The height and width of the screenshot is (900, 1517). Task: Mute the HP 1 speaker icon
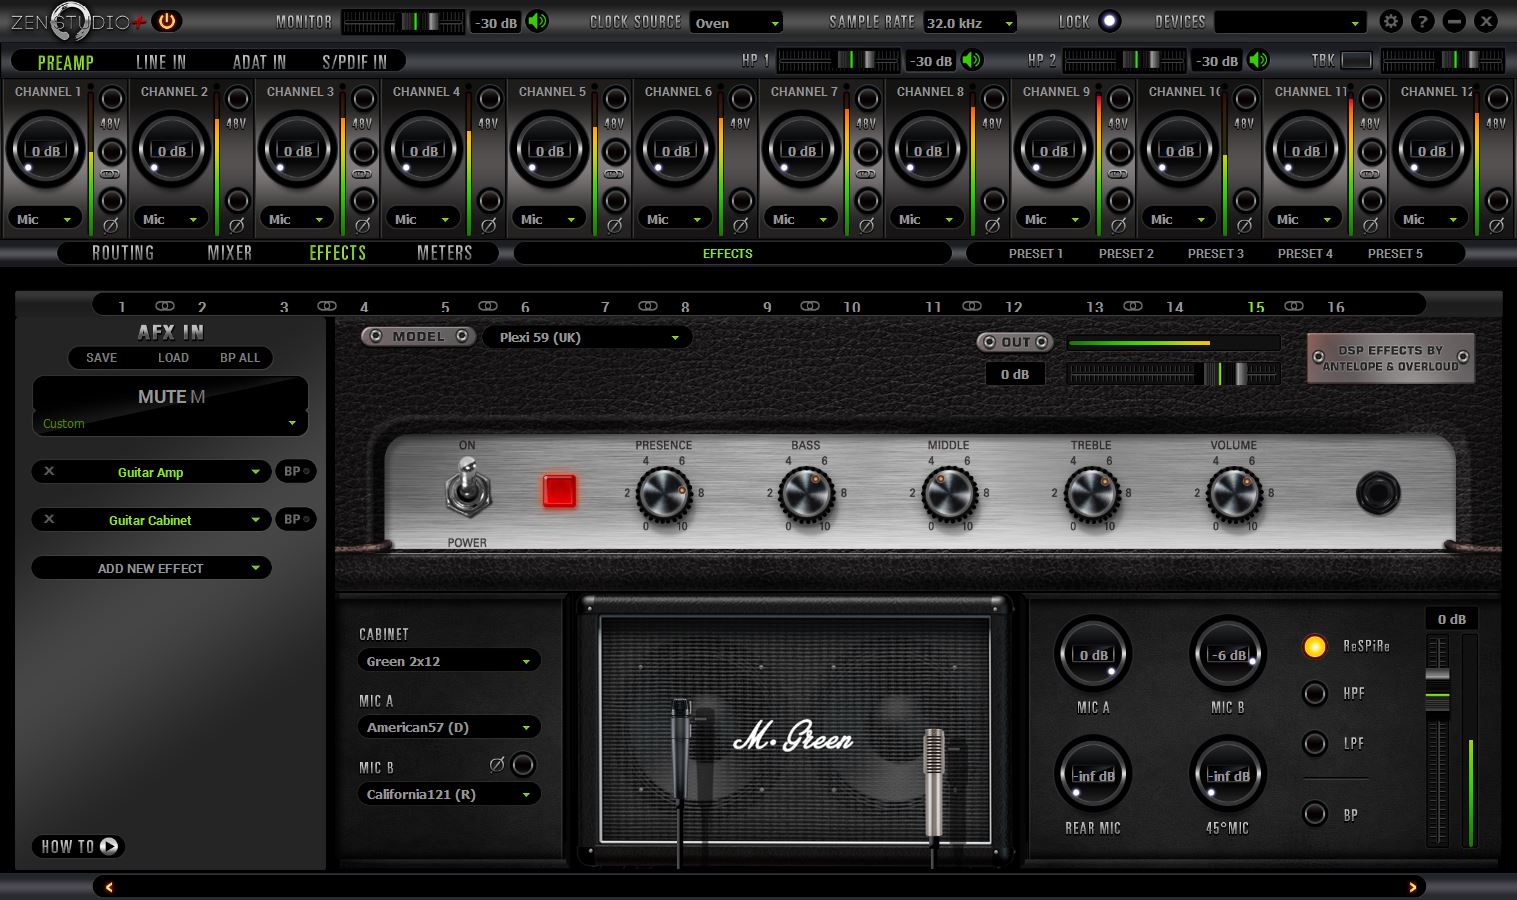(x=972, y=60)
